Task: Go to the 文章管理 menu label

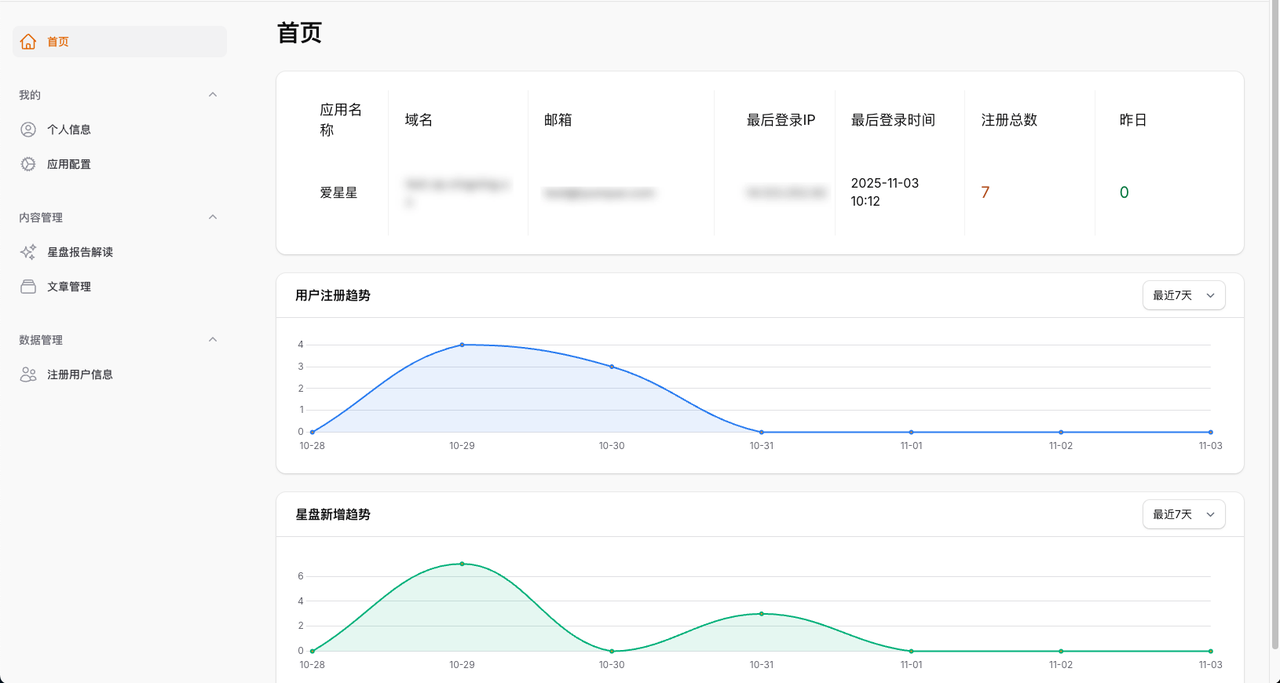Action: [x=69, y=287]
